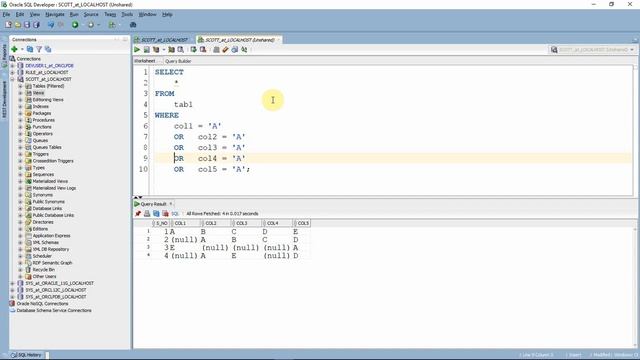Open the Source menu
This screenshot has width=640, height=360.
point(91,14)
